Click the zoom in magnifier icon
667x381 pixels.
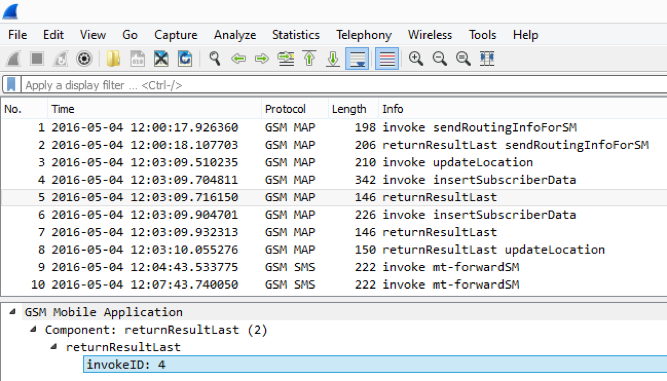416,59
